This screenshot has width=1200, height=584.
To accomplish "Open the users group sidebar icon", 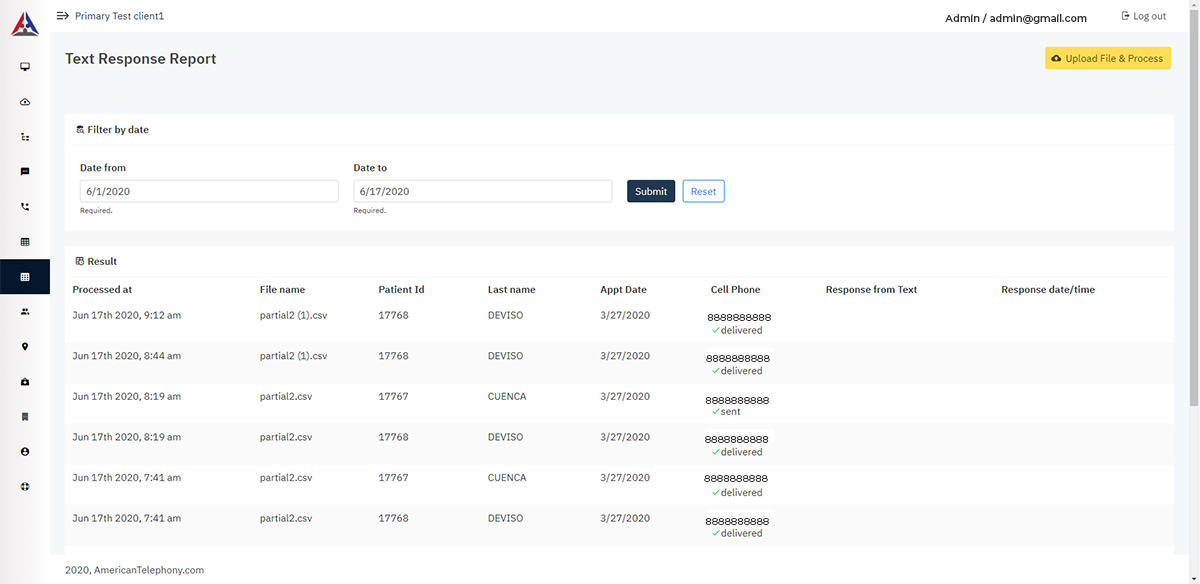I will click(25, 312).
